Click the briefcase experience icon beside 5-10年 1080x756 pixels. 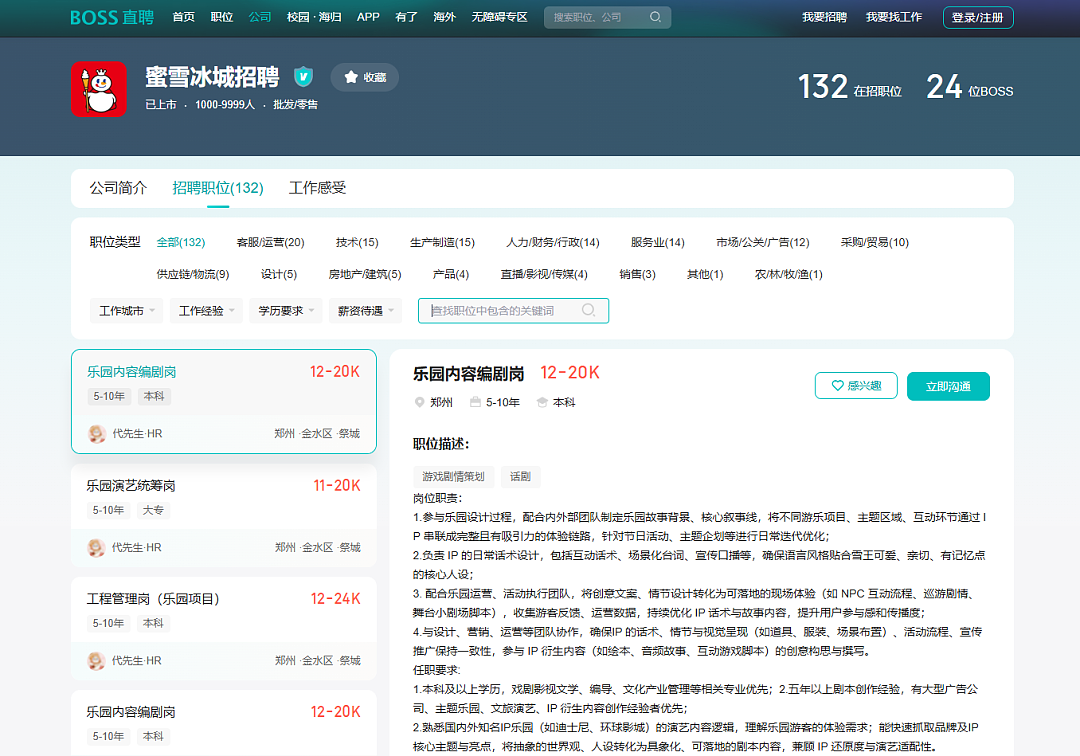475,402
